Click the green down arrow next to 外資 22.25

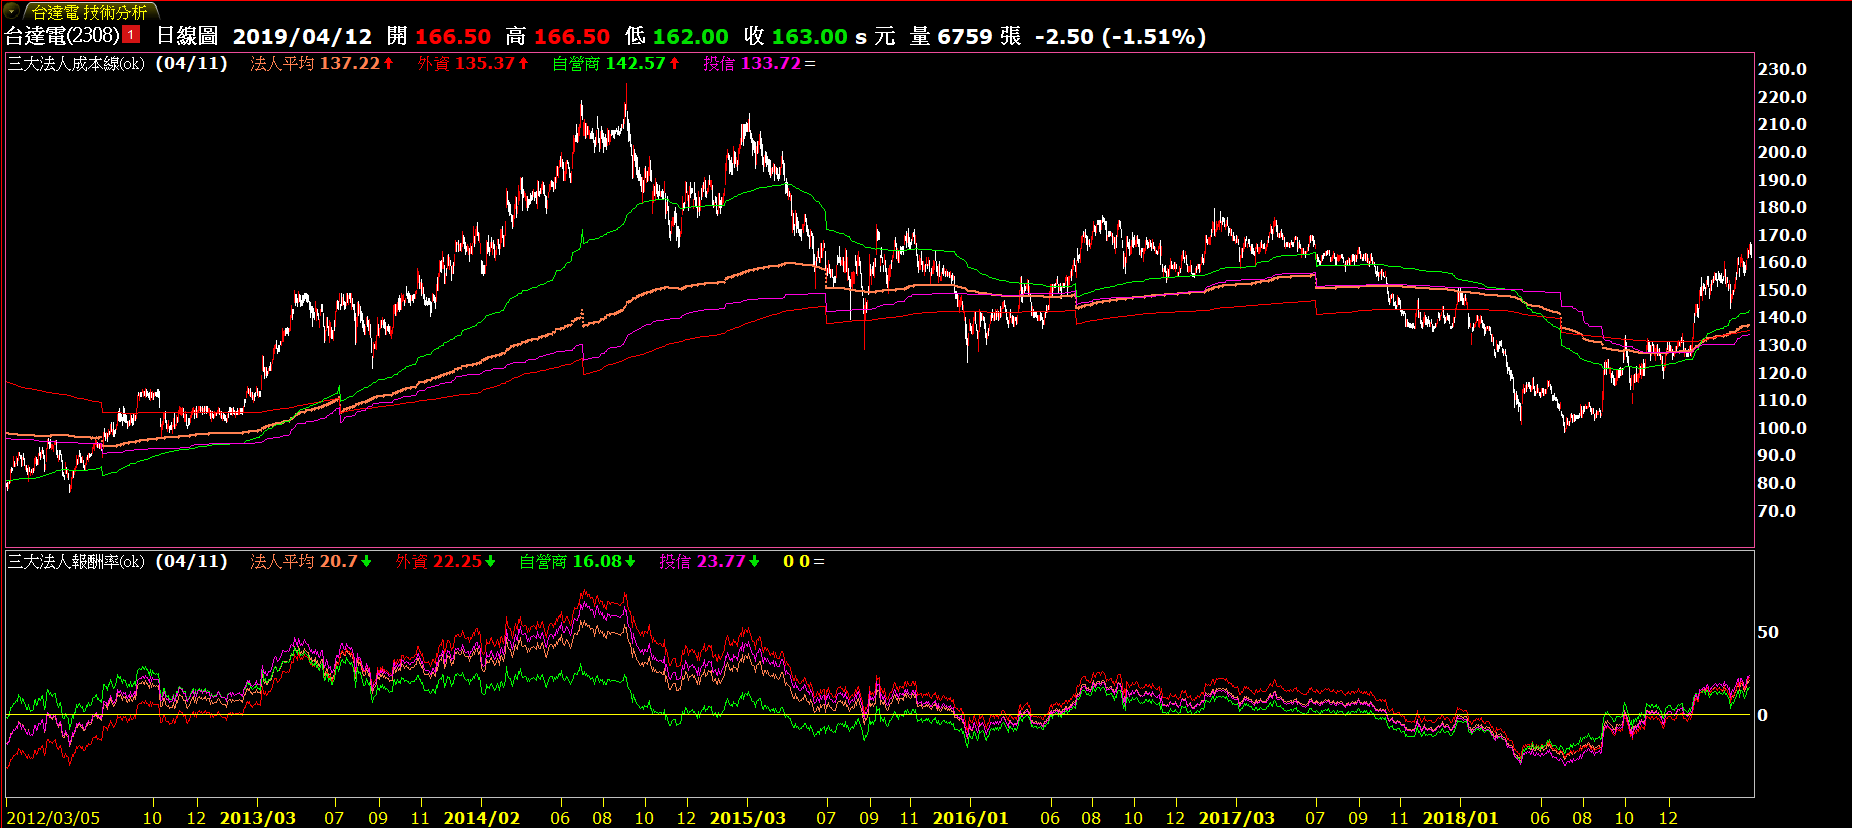(x=490, y=561)
